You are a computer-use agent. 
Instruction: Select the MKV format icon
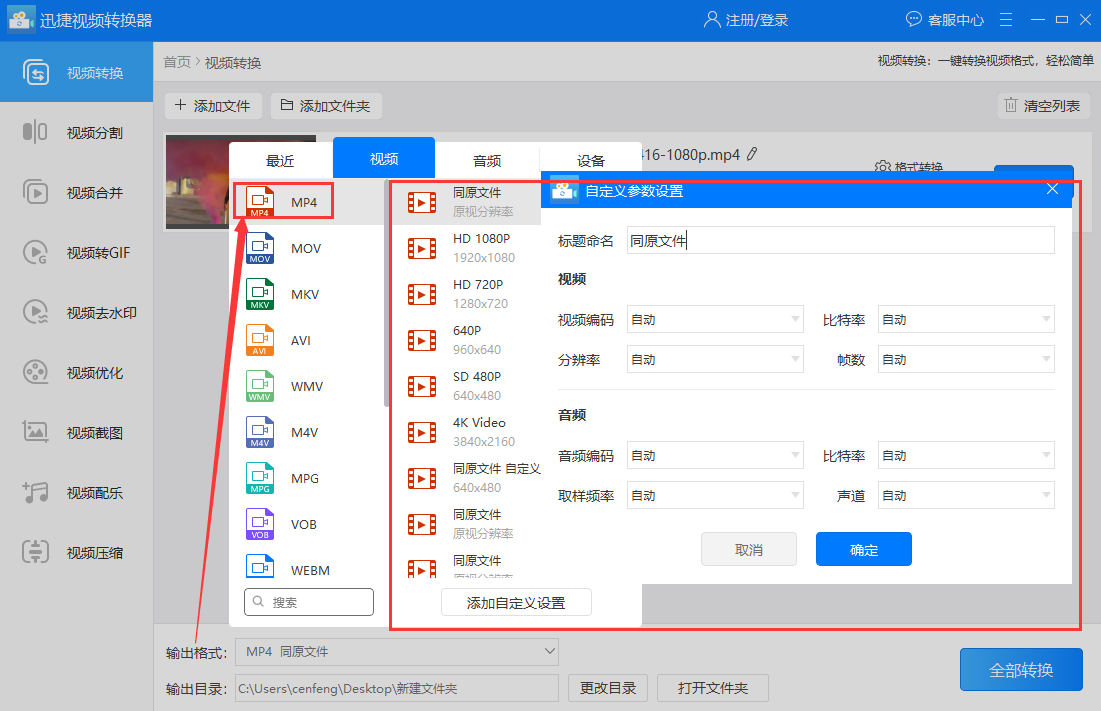click(x=260, y=294)
